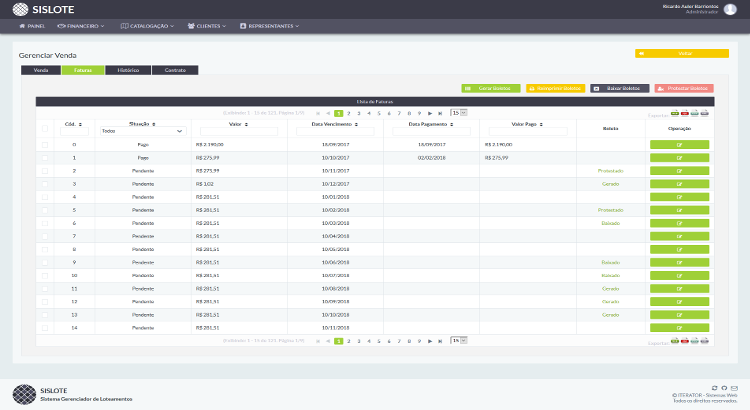Go to next page in upper paginator
Image resolution: width=750 pixels, height=410 pixels.
(430, 113)
